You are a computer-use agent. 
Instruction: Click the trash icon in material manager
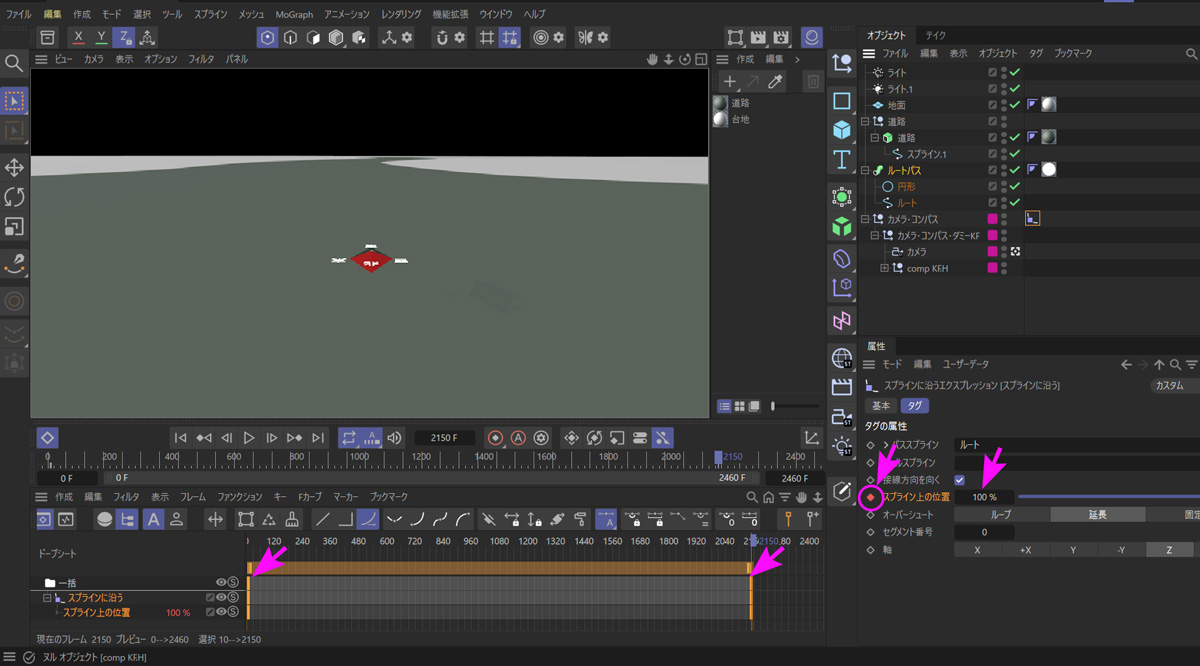(x=813, y=81)
